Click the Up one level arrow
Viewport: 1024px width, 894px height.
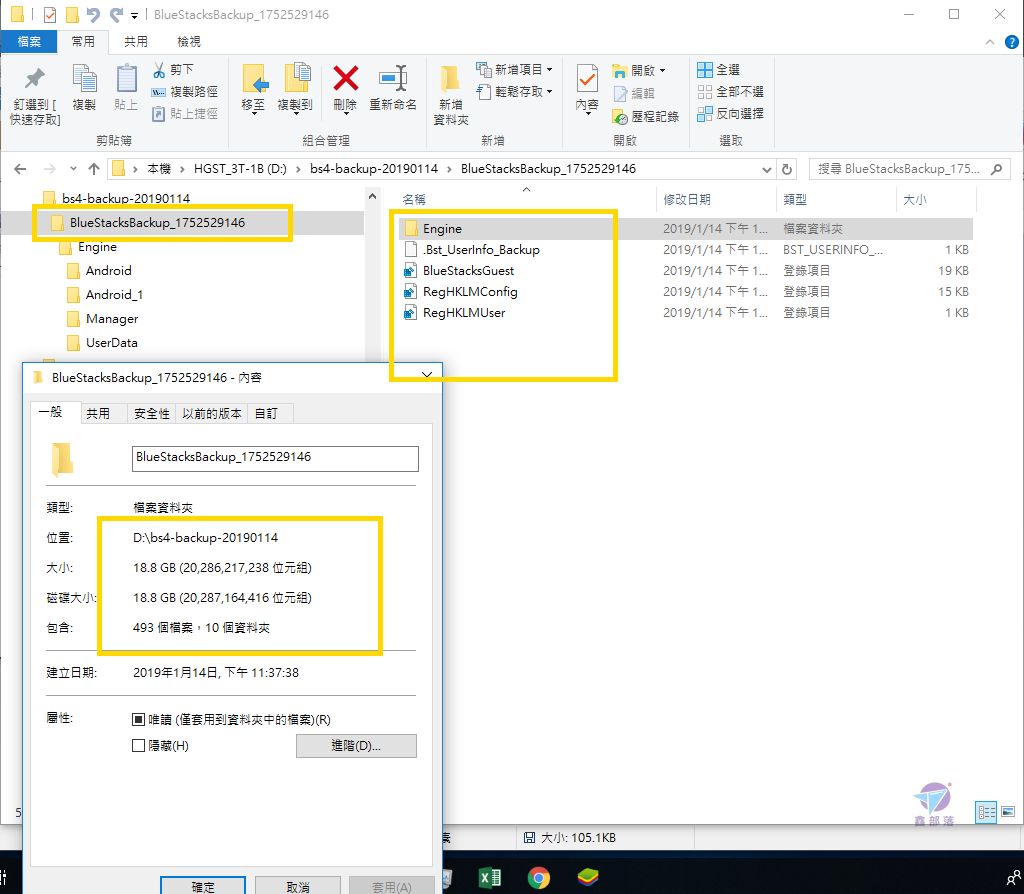tap(94, 169)
